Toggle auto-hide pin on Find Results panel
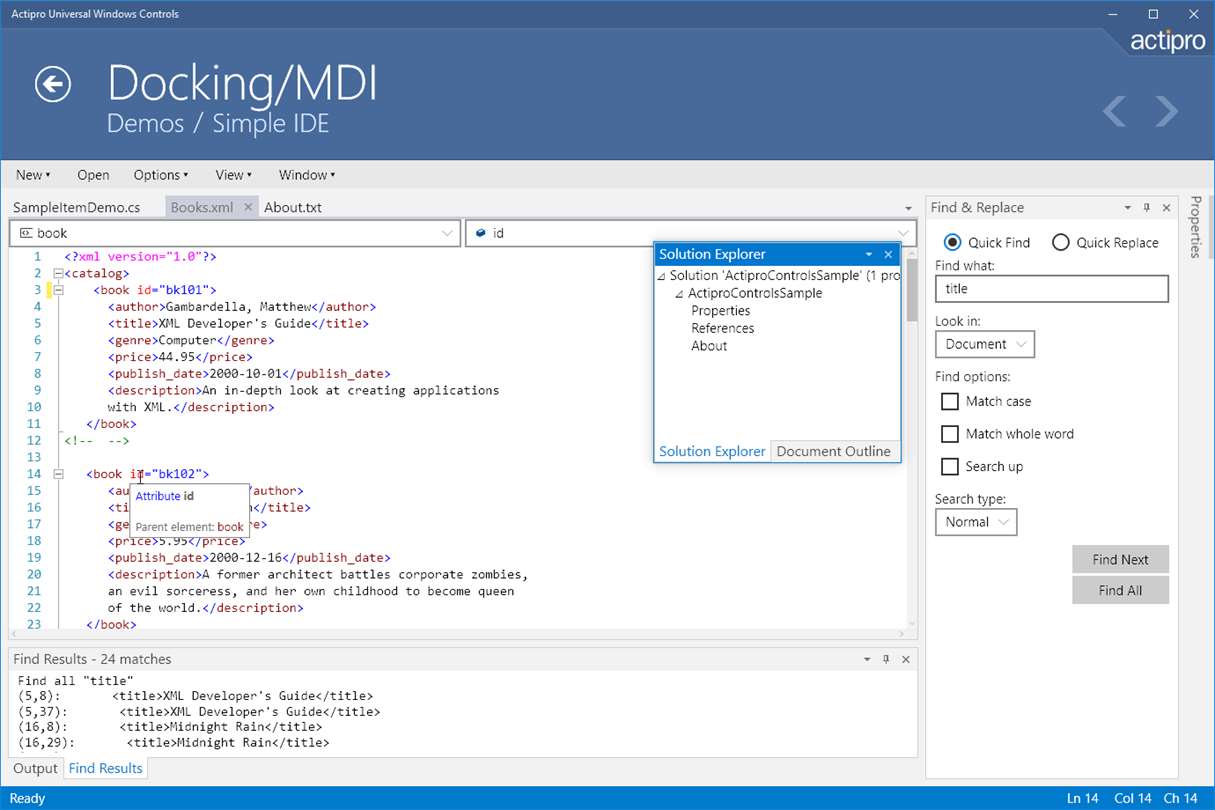Image resolution: width=1215 pixels, height=810 pixels. tap(886, 660)
